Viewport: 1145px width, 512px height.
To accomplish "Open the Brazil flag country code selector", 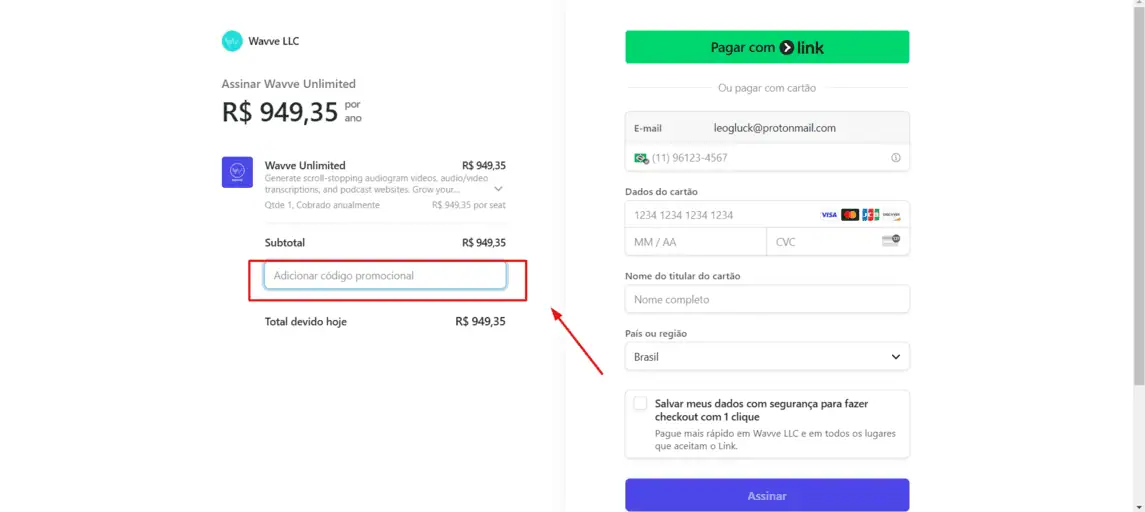I will 641,158.
